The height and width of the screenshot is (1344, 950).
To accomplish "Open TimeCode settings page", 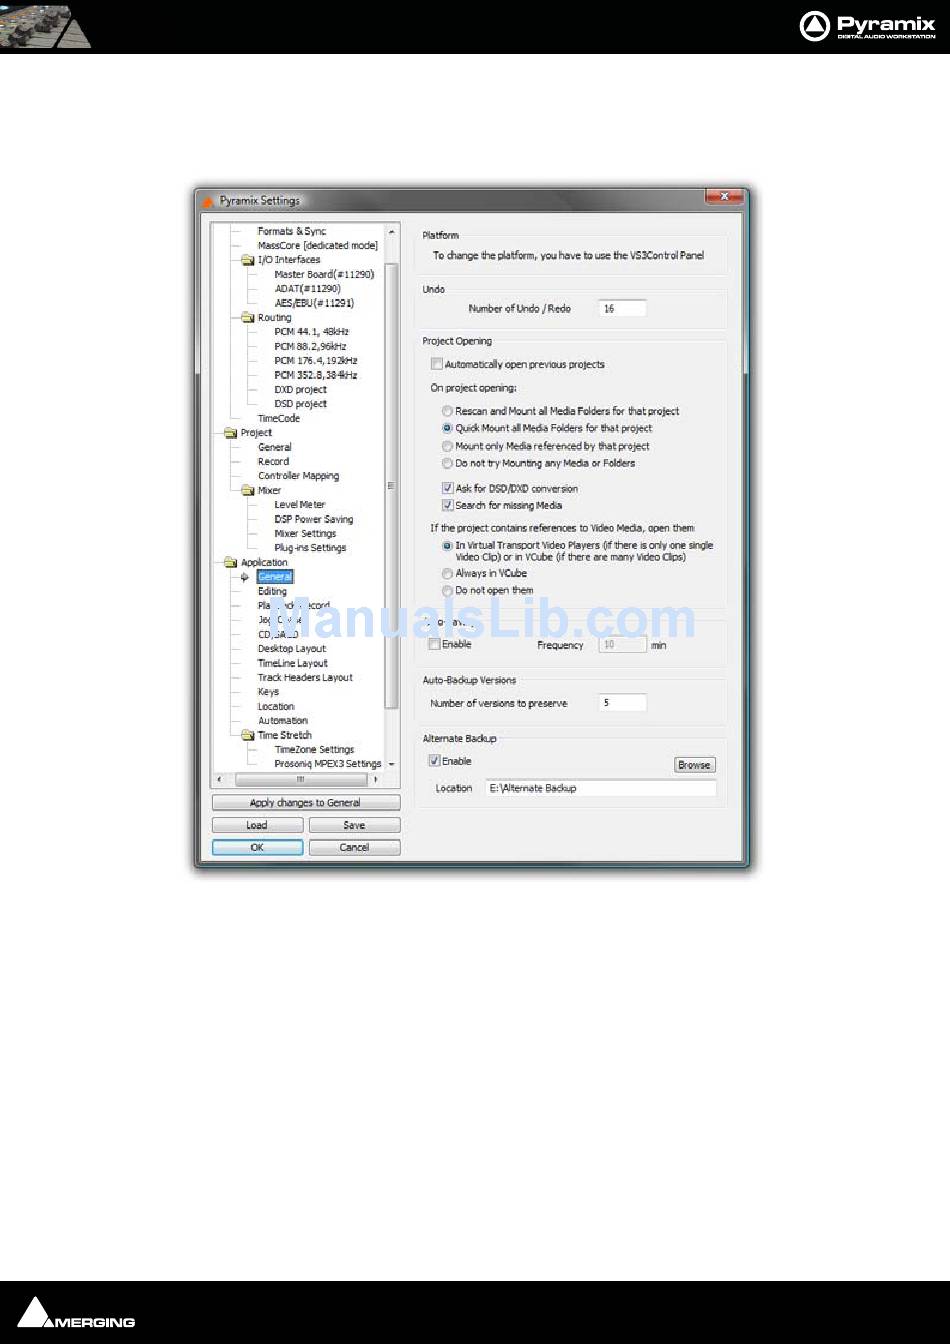I will [279, 418].
